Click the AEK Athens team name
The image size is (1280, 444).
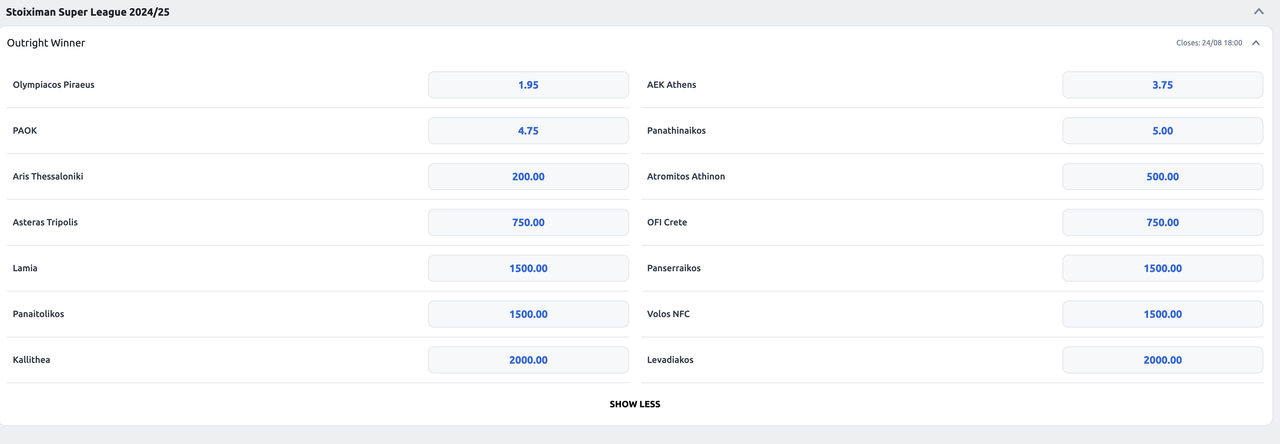(672, 85)
